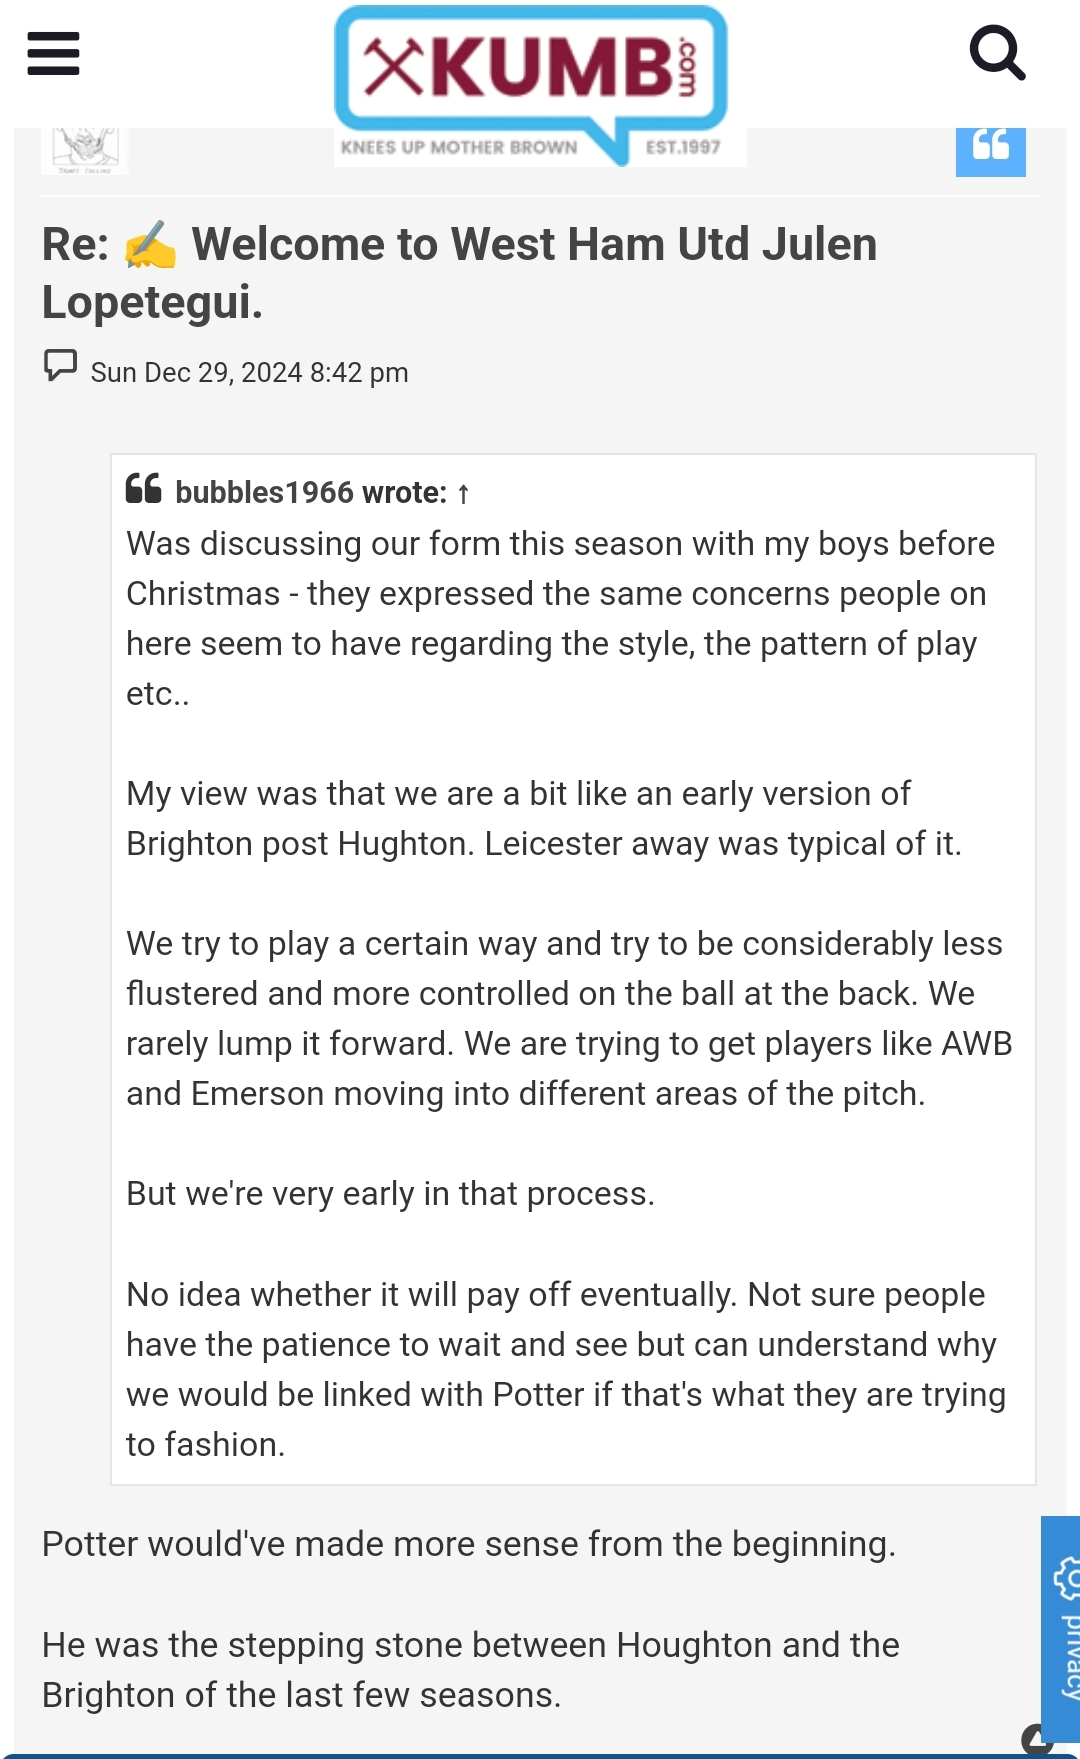Click the post permalink speech bubble icon
This screenshot has height=1759, width=1080.
(x=60, y=366)
